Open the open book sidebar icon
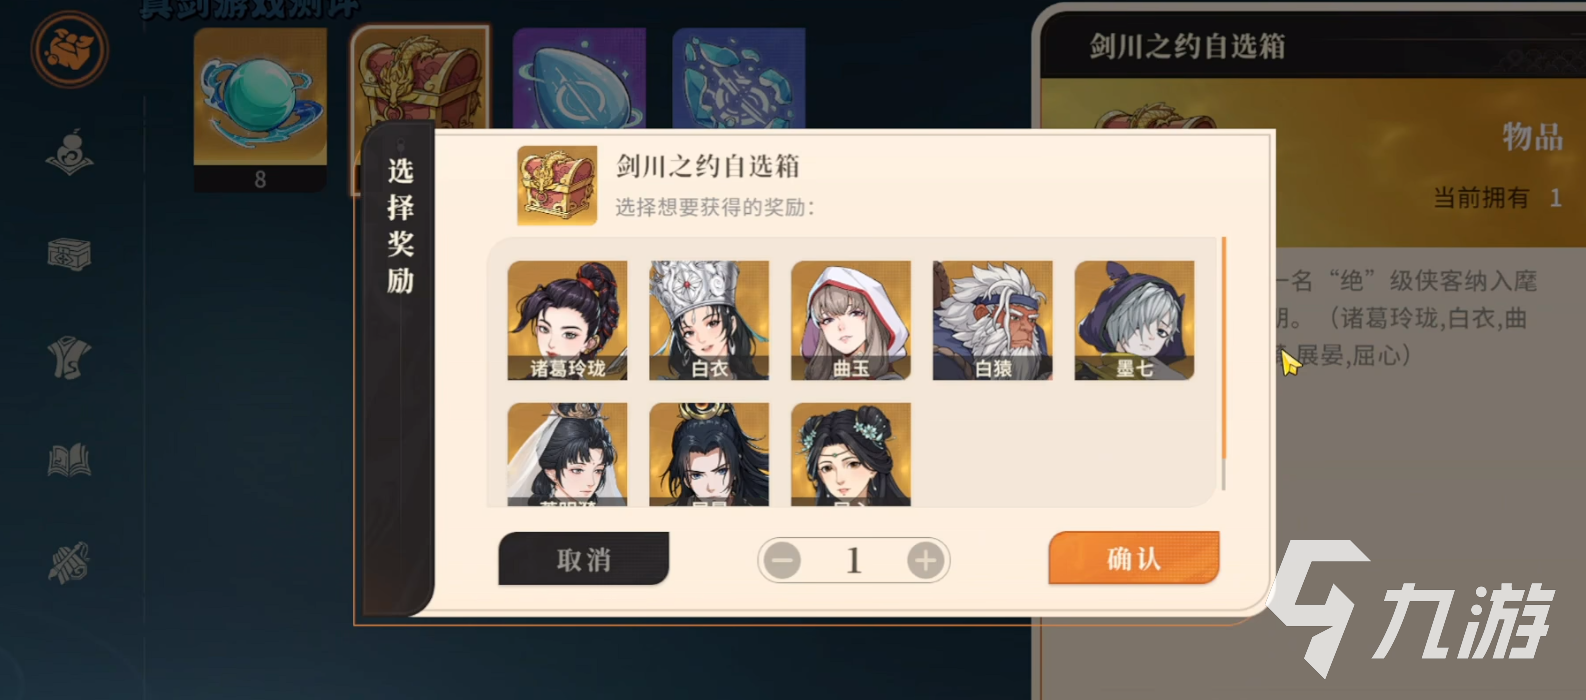Screen dimensions: 1586x700 (x=69, y=460)
